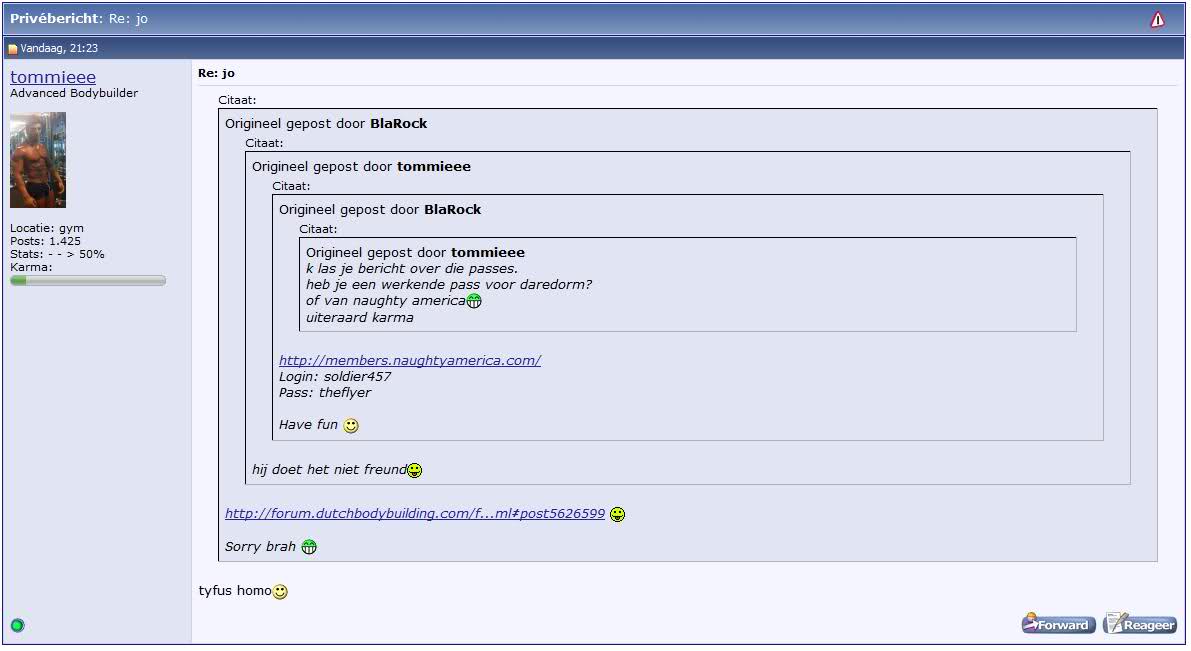Click the smiley ending the final reply line
The width and height of the screenshot is (1191, 651).
[x=281, y=592]
